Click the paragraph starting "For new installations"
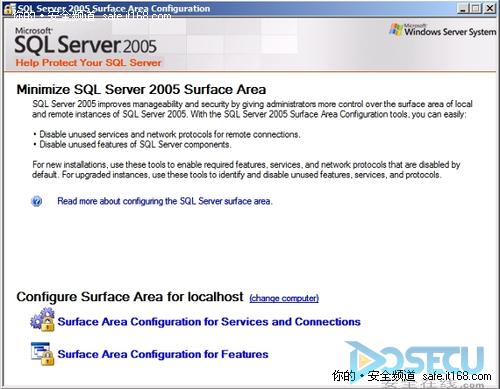This screenshot has width=500, height=389. click(246, 169)
